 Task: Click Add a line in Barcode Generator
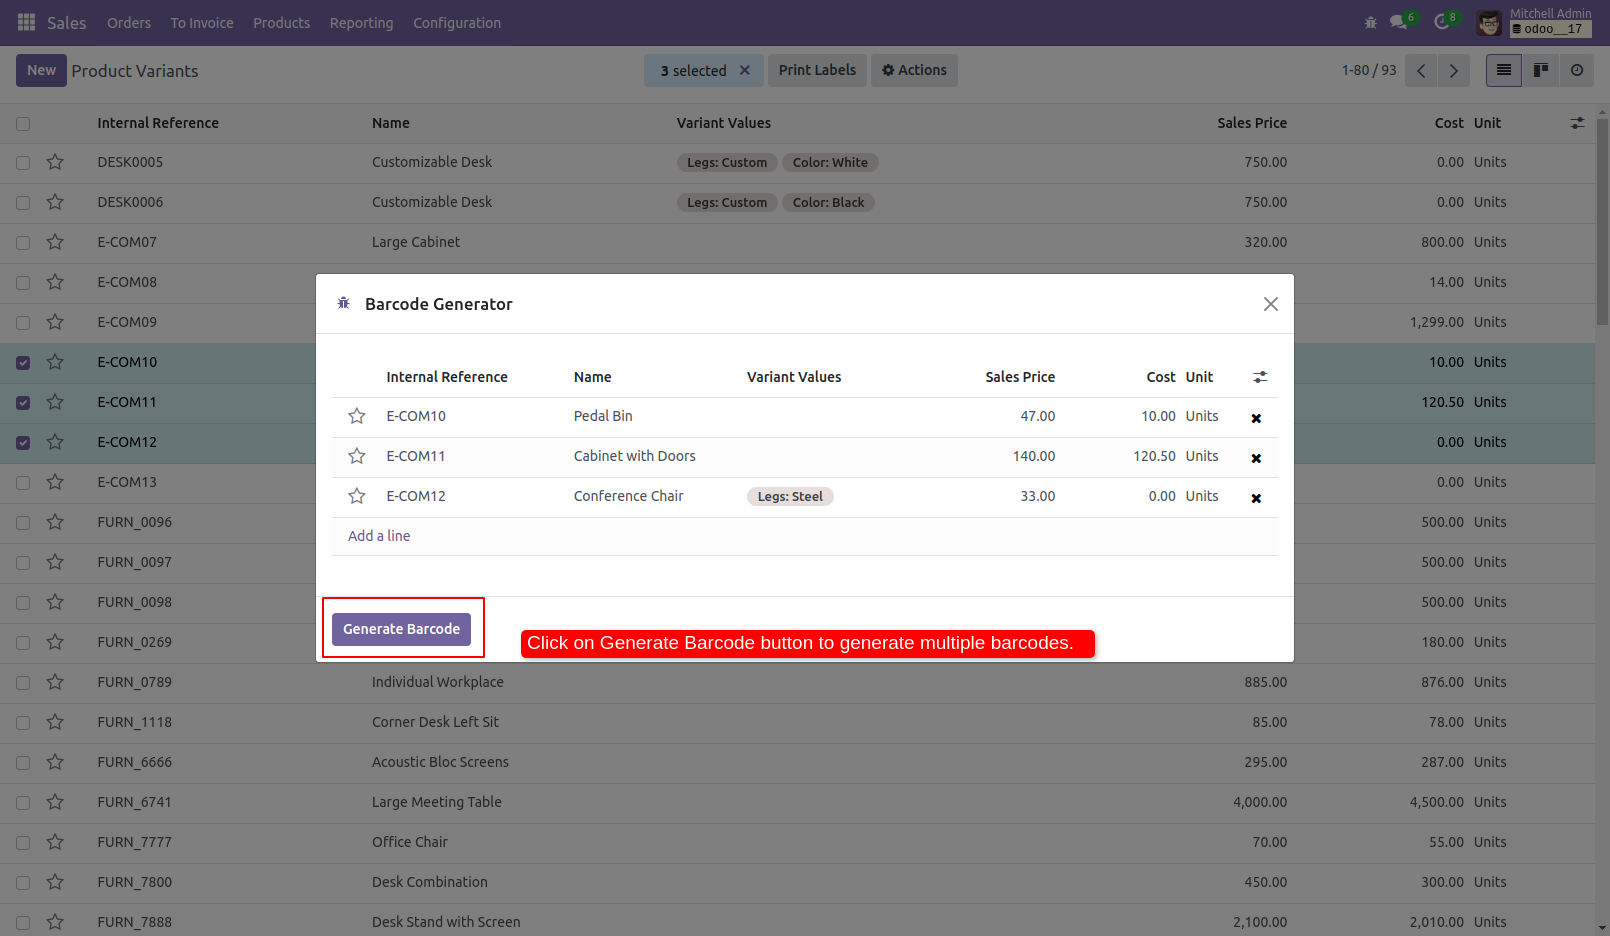coord(379,535)
